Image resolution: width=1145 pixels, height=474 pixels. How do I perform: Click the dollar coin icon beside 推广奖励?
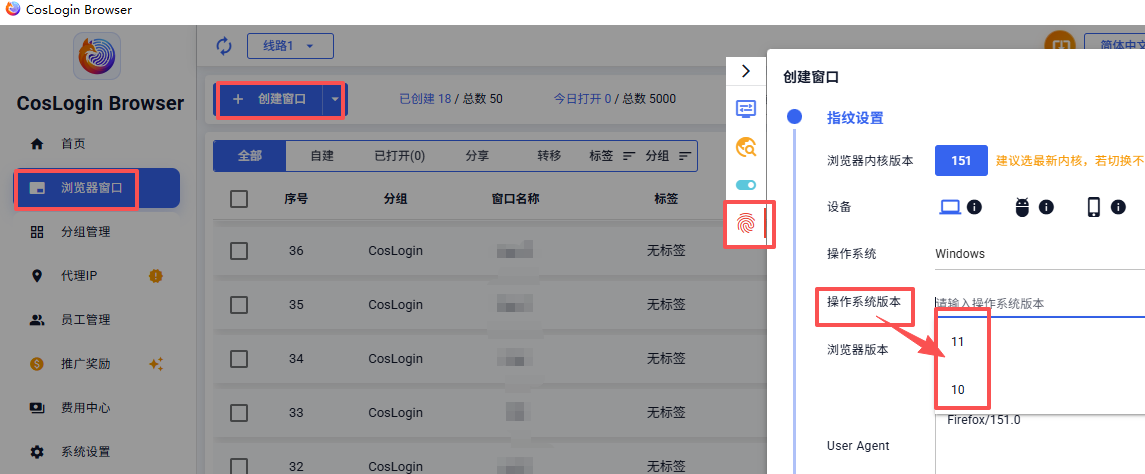[37, 364]
